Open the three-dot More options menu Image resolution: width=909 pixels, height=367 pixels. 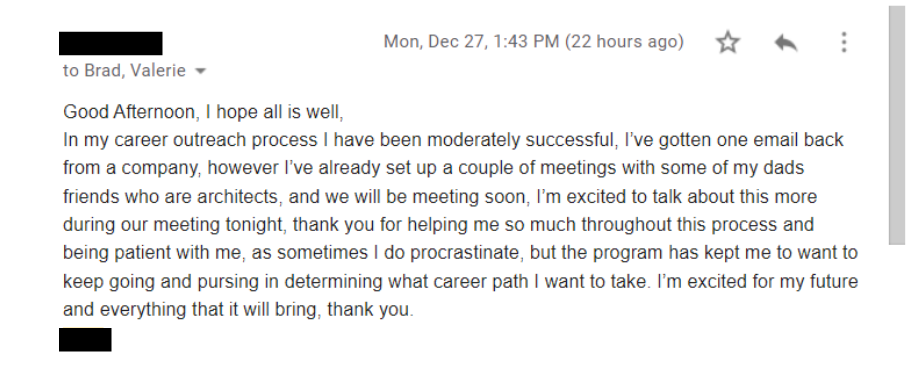pos(844,42)
